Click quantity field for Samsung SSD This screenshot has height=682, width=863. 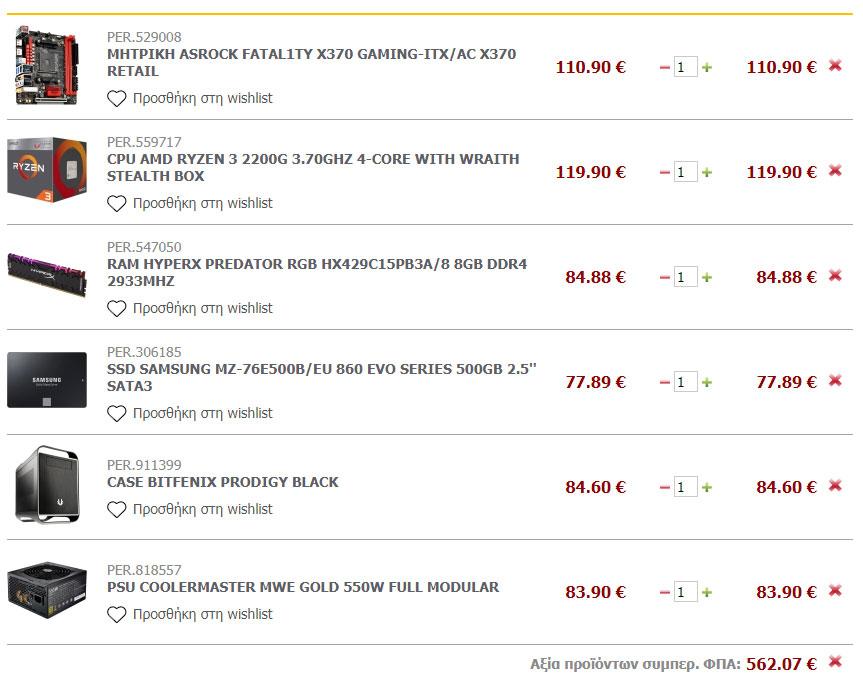tap(685, 382)
